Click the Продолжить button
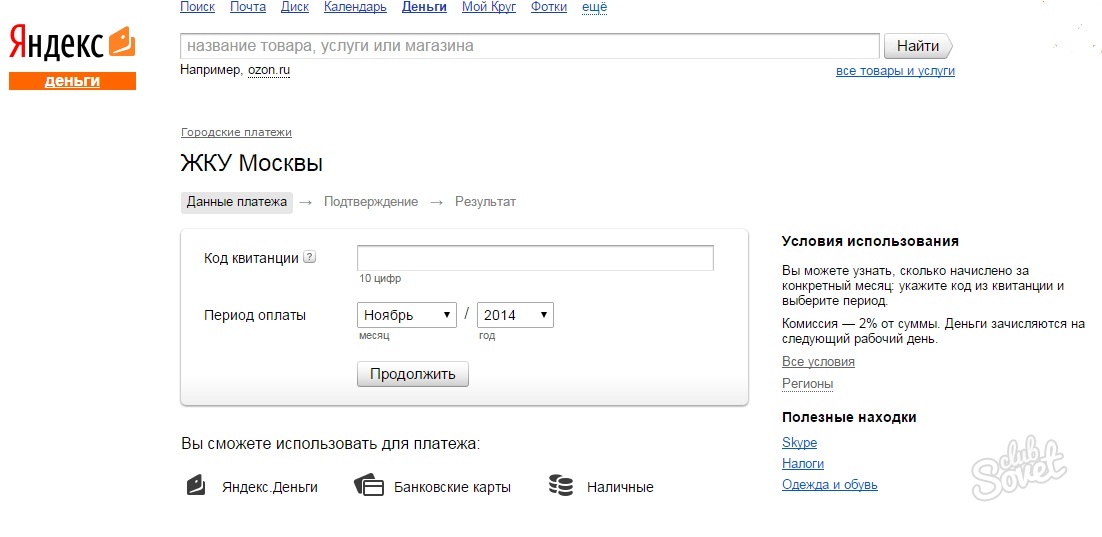 click(x=413, y=374)
